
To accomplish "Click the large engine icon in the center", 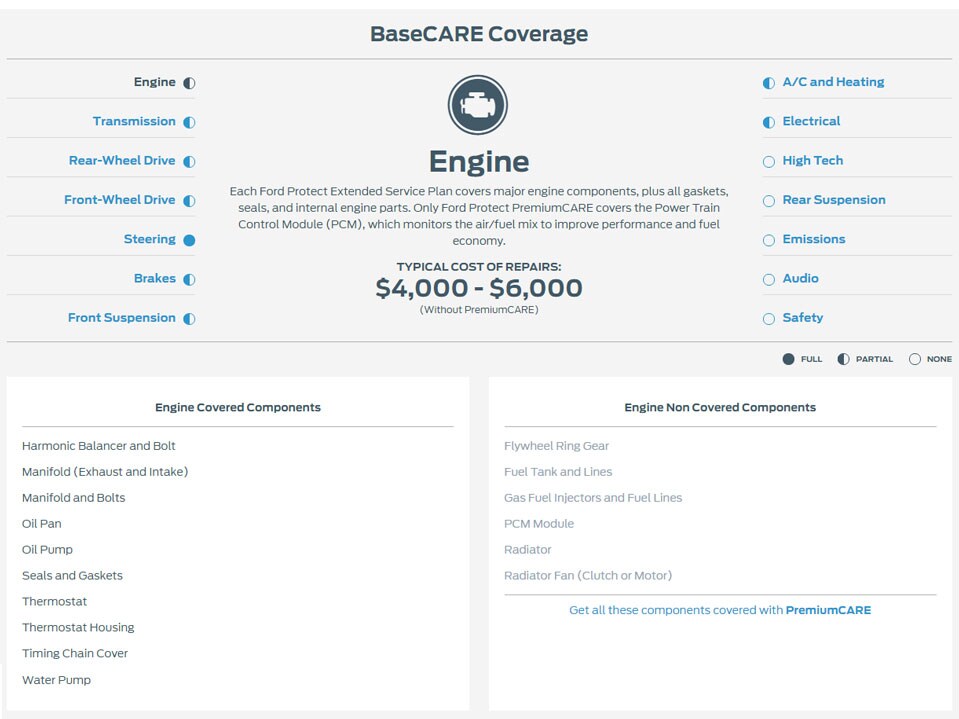I will click(478, 105).
